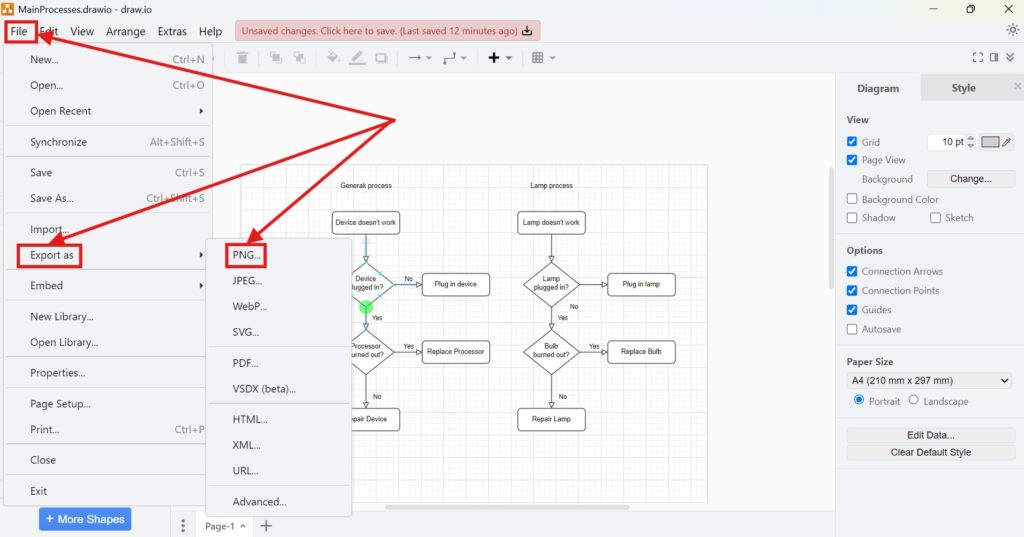The height and width of the screenshot is (537, 1024).
Task: Switch to the Style tab
Action: 963,88
